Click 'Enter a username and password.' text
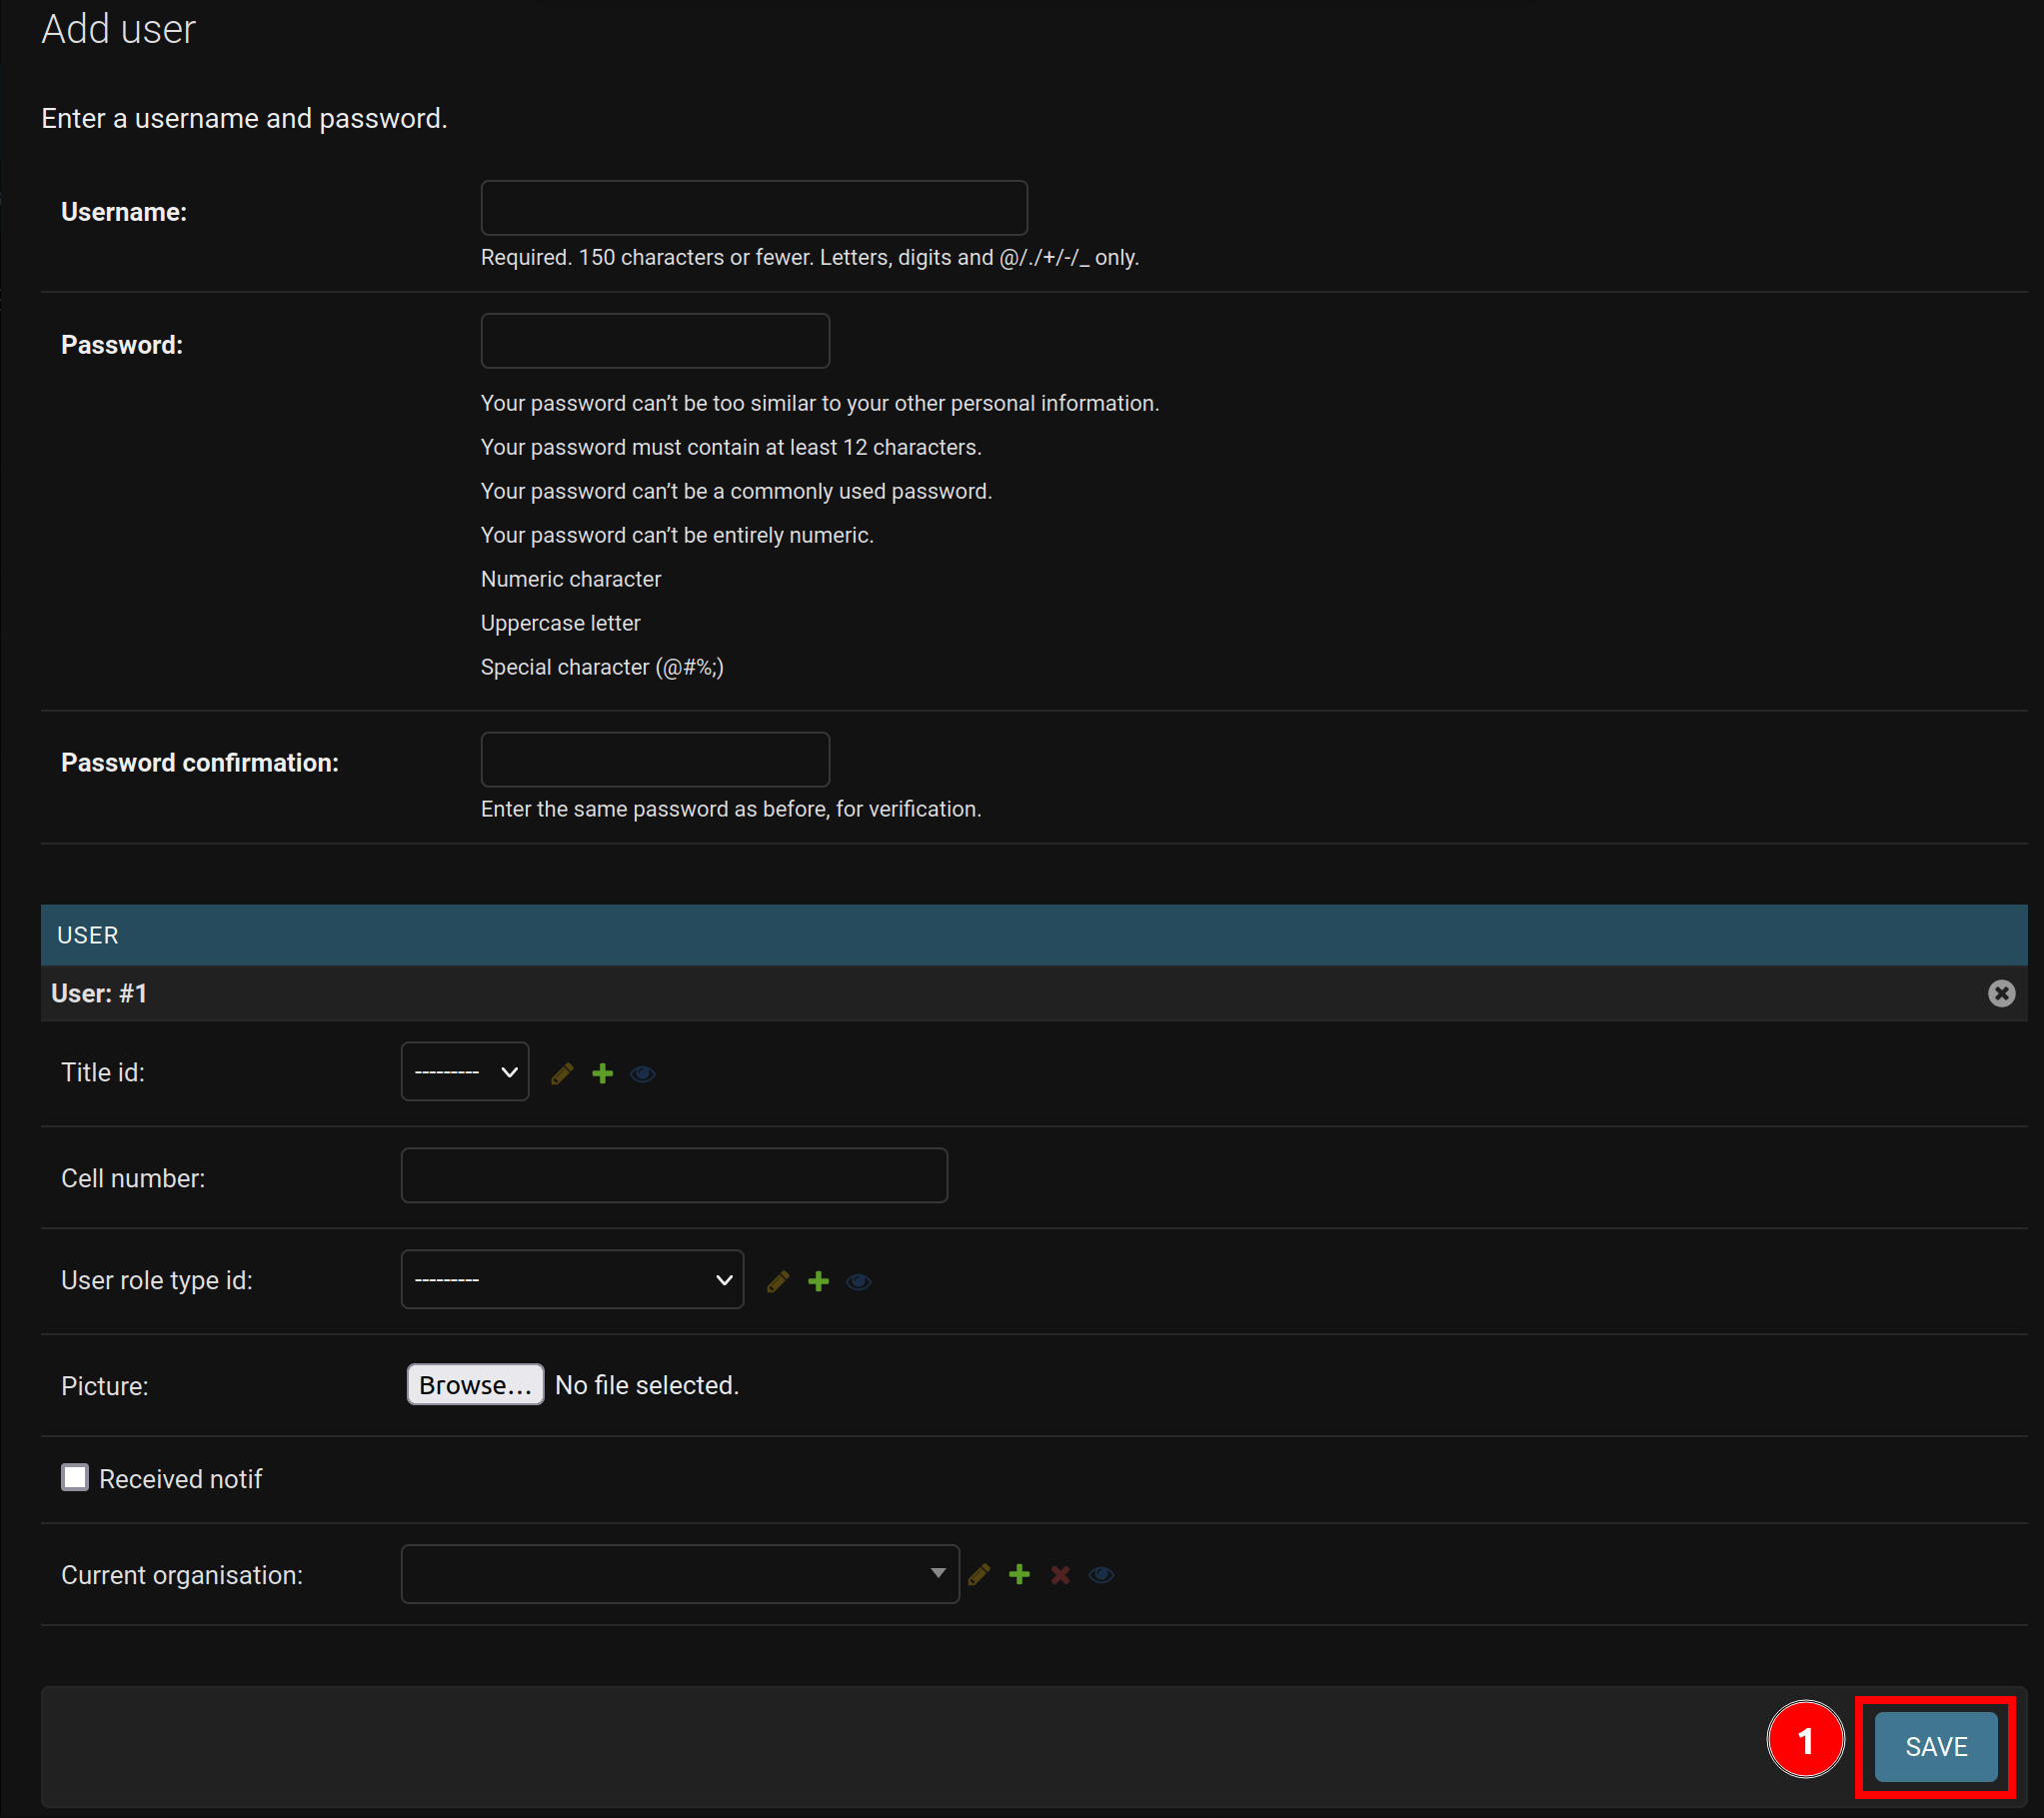The width and height of the screenshot is (2044, 1818). (x=244, y=118)
